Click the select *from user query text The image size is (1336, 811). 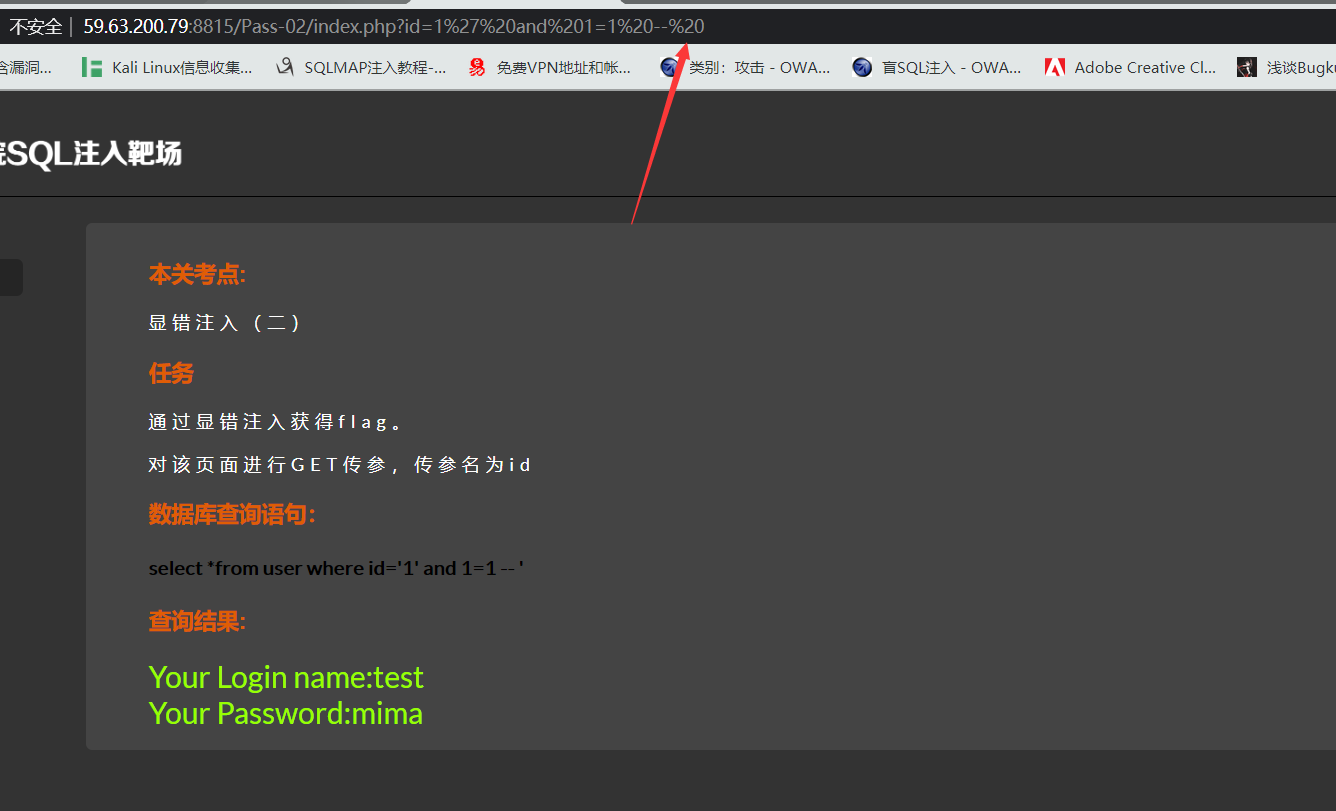point(336,568)
